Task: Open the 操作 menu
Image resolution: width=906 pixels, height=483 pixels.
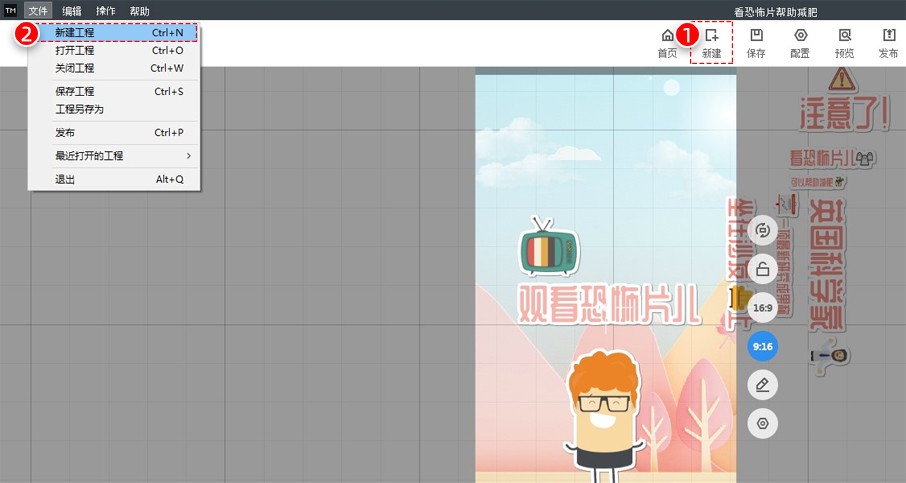Action: tap(105, 10)
